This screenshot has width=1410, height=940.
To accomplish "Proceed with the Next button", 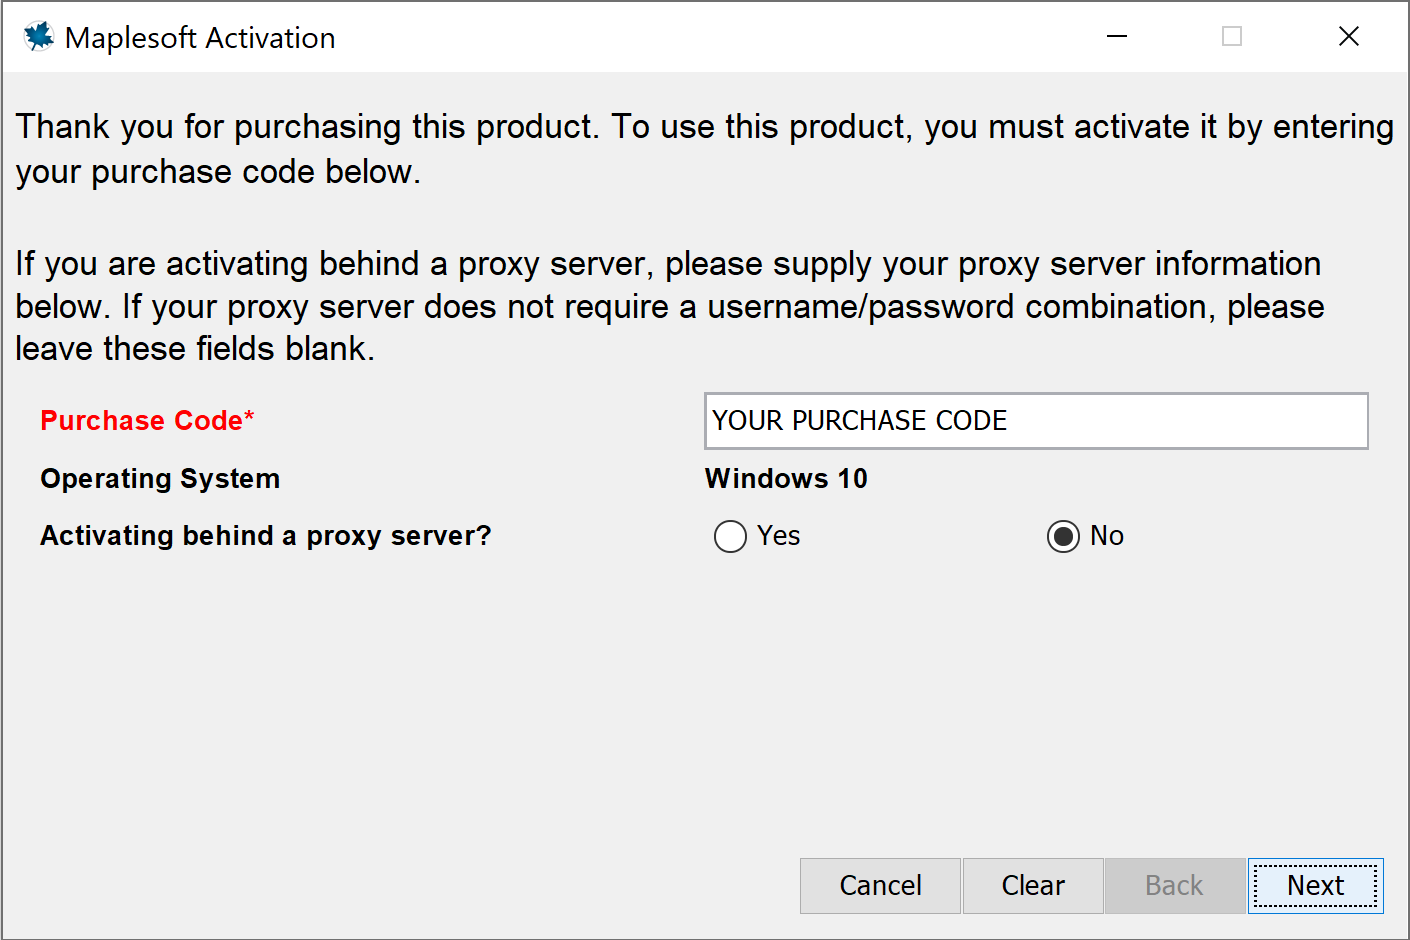I will [1315, 886].
